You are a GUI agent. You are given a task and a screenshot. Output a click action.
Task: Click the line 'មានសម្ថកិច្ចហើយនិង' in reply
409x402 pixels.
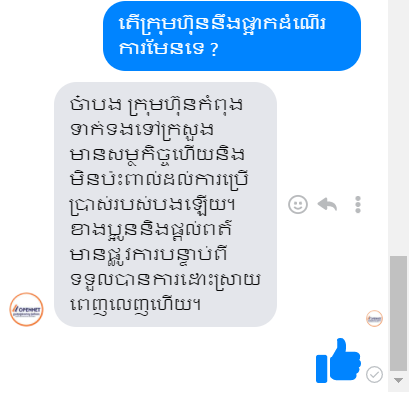(x=157, y=155)
